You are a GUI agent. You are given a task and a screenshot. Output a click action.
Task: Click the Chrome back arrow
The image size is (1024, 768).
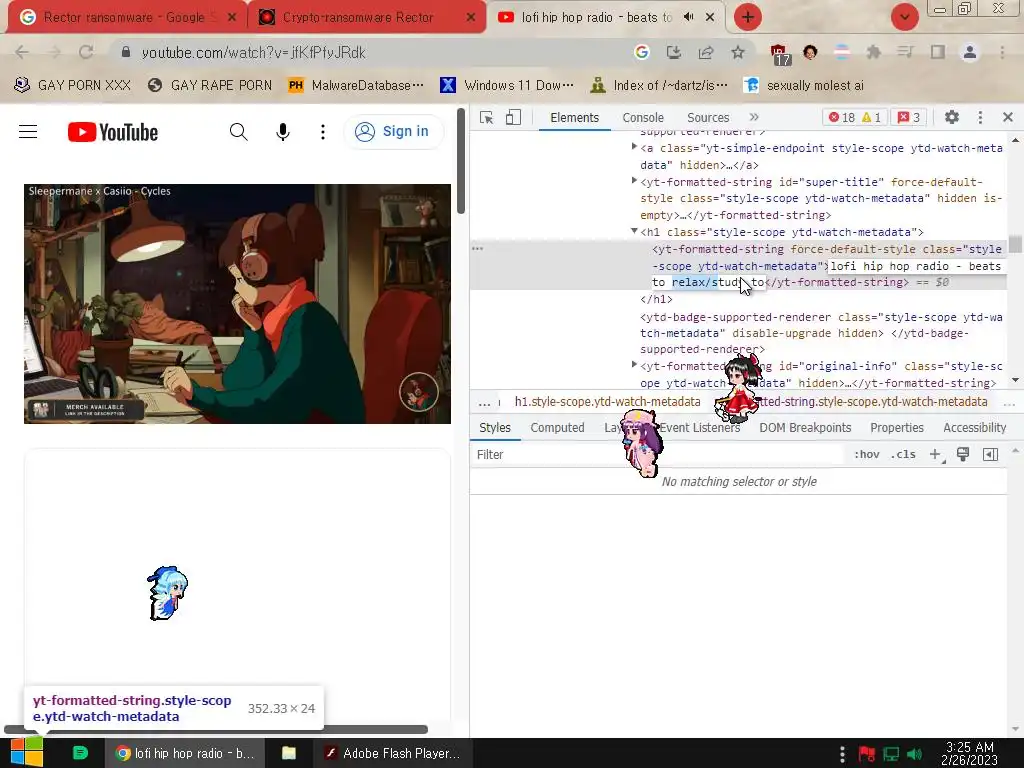pos(22,52)
